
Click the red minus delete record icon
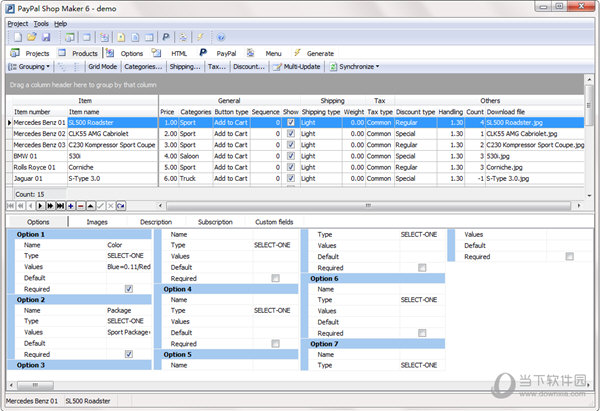(x=81, y=206)
